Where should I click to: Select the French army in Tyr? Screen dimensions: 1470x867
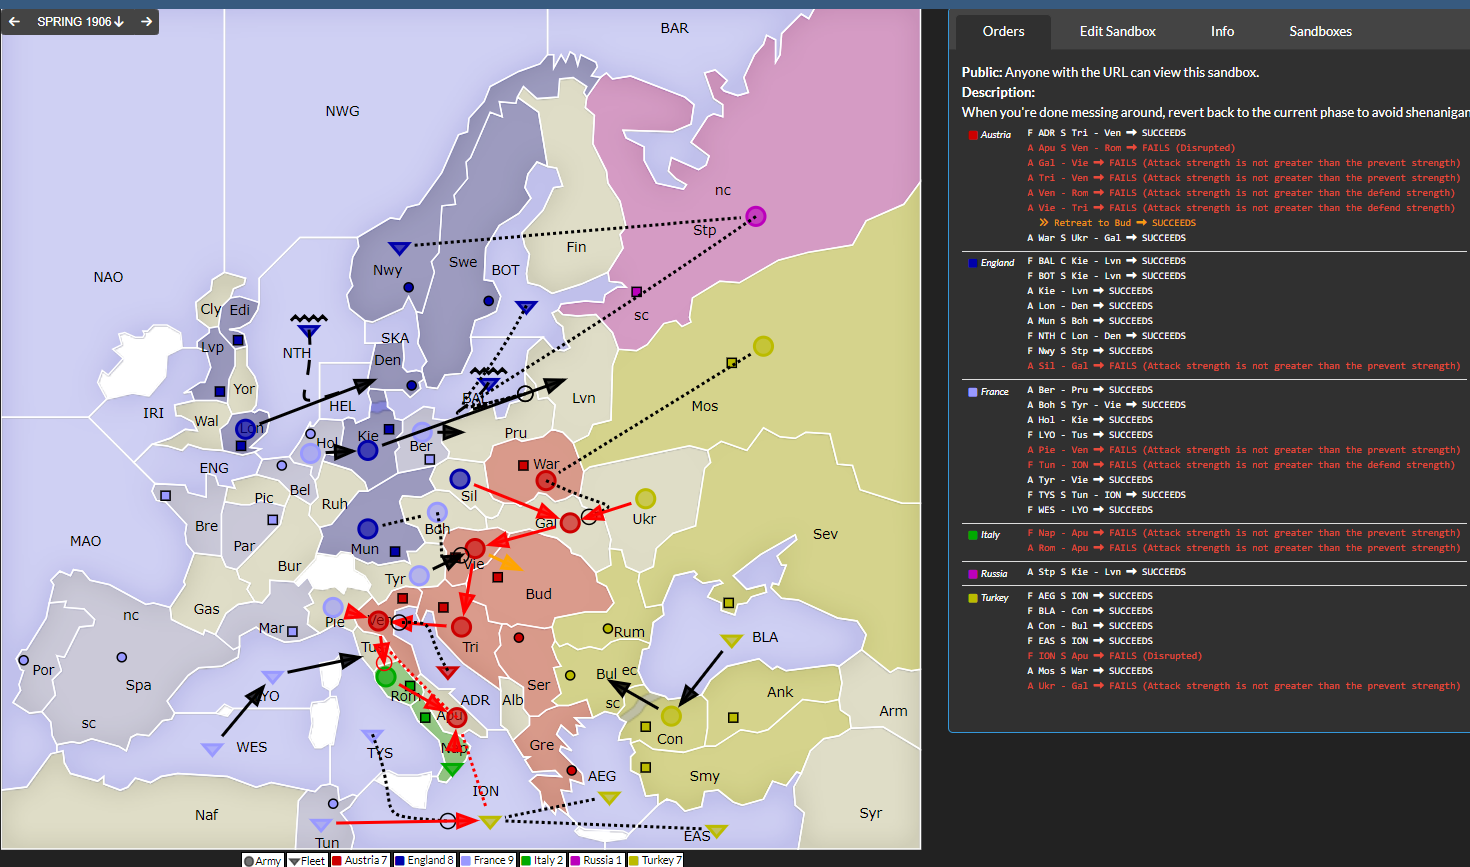pos(420,575)
